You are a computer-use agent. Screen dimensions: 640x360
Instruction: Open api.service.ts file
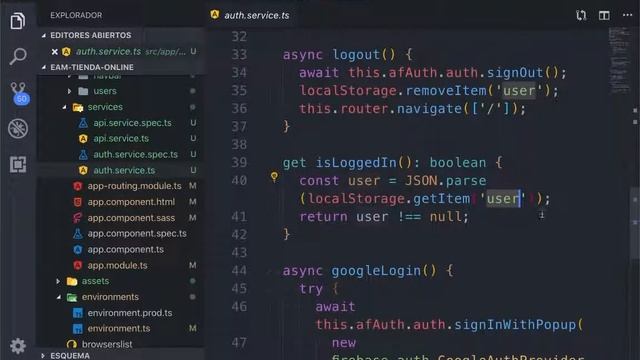pyautogui.click(x=120, y=139)
